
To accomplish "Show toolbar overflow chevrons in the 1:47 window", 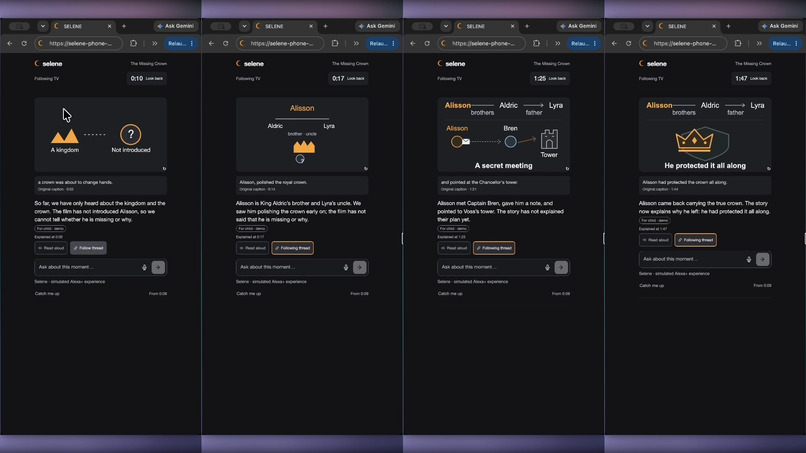I will pos(759,44).
